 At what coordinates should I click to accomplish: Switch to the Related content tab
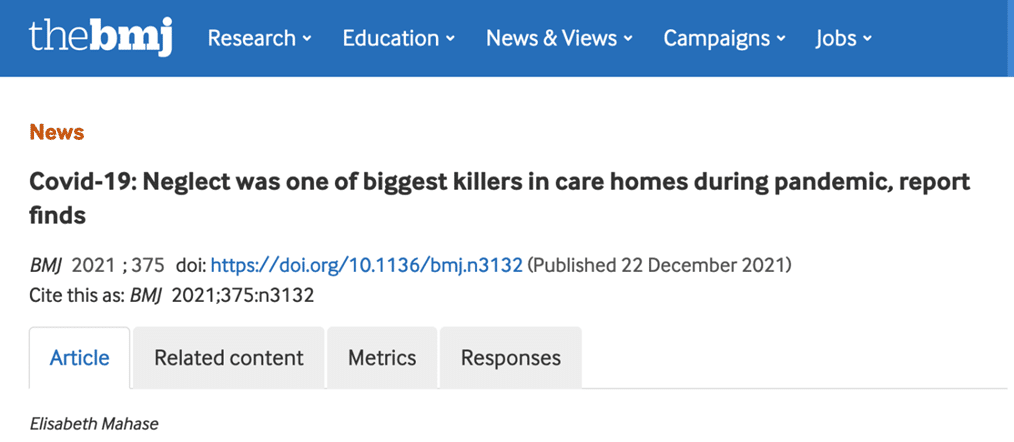pyautogui.click(x=229, y=357)
